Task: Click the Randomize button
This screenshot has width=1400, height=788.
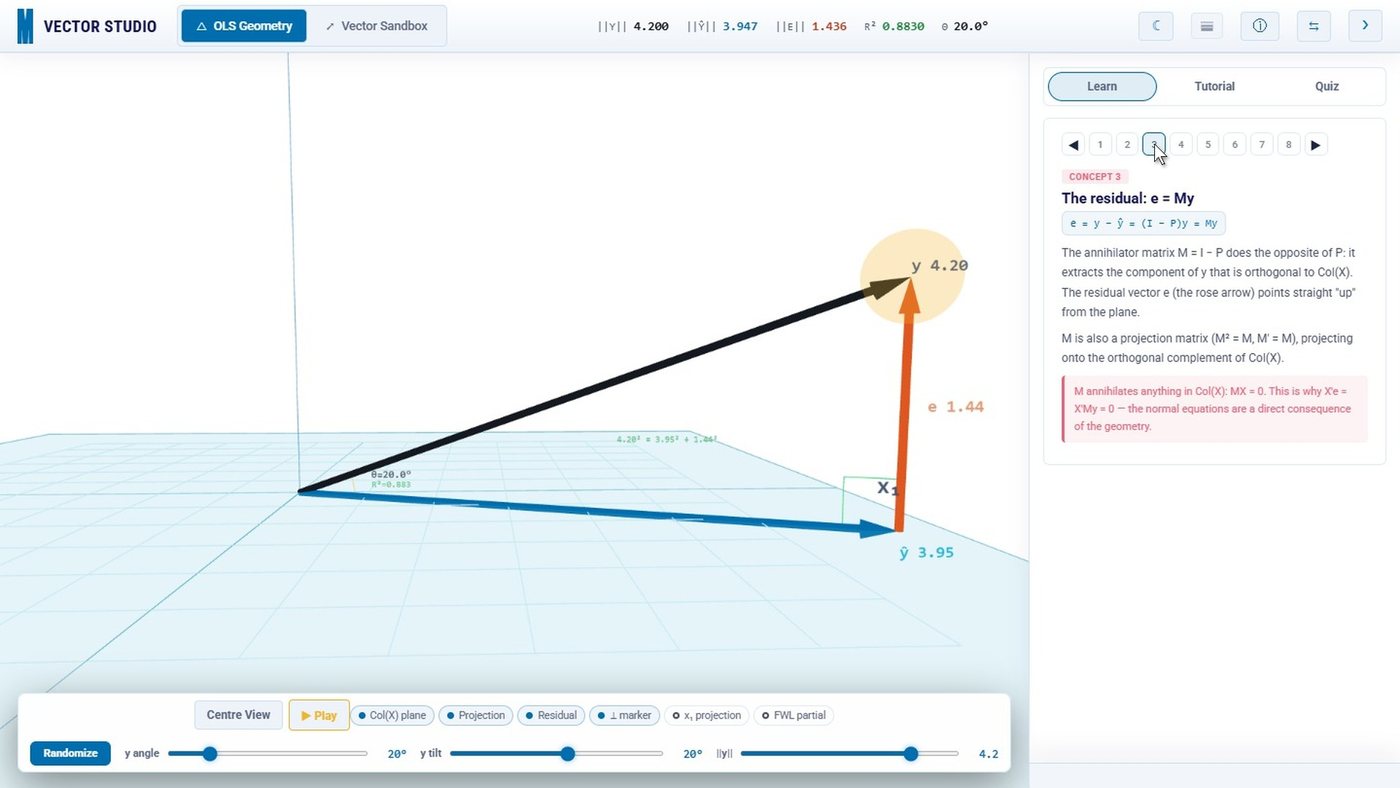Action: pos(70,753)
